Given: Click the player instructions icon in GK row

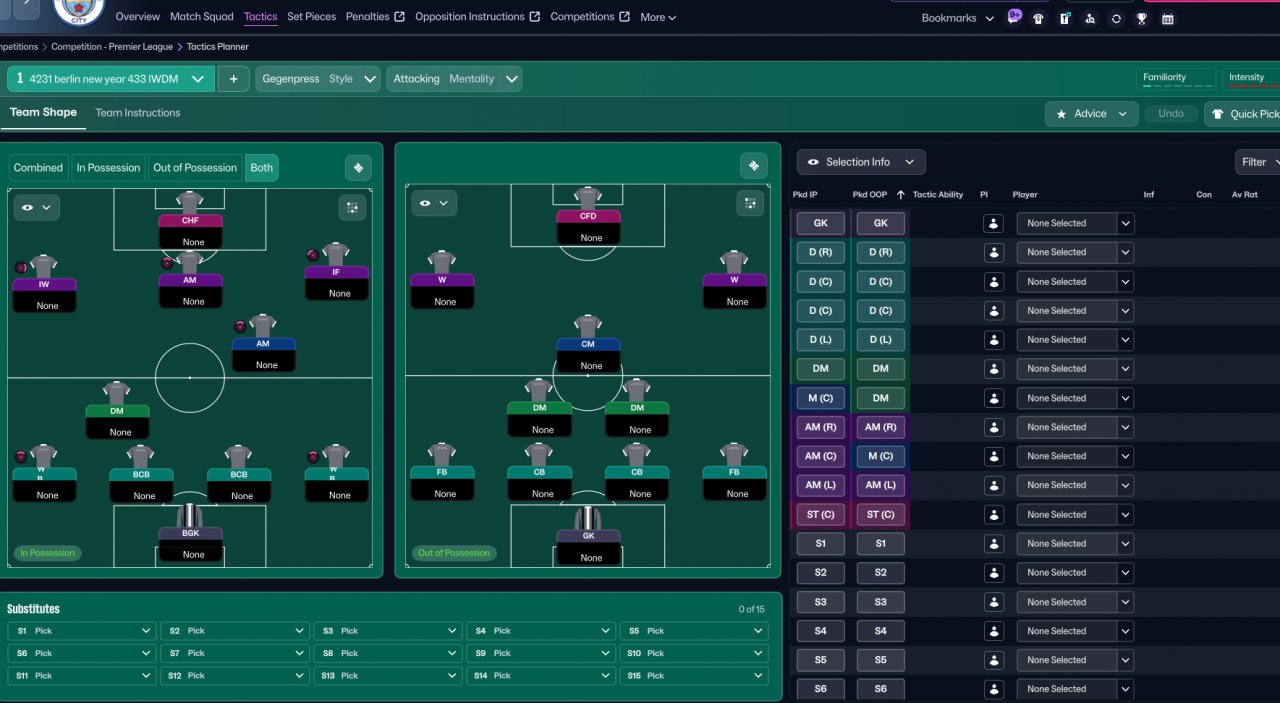Looking at the screenshot, I should (x=994, y=223).
